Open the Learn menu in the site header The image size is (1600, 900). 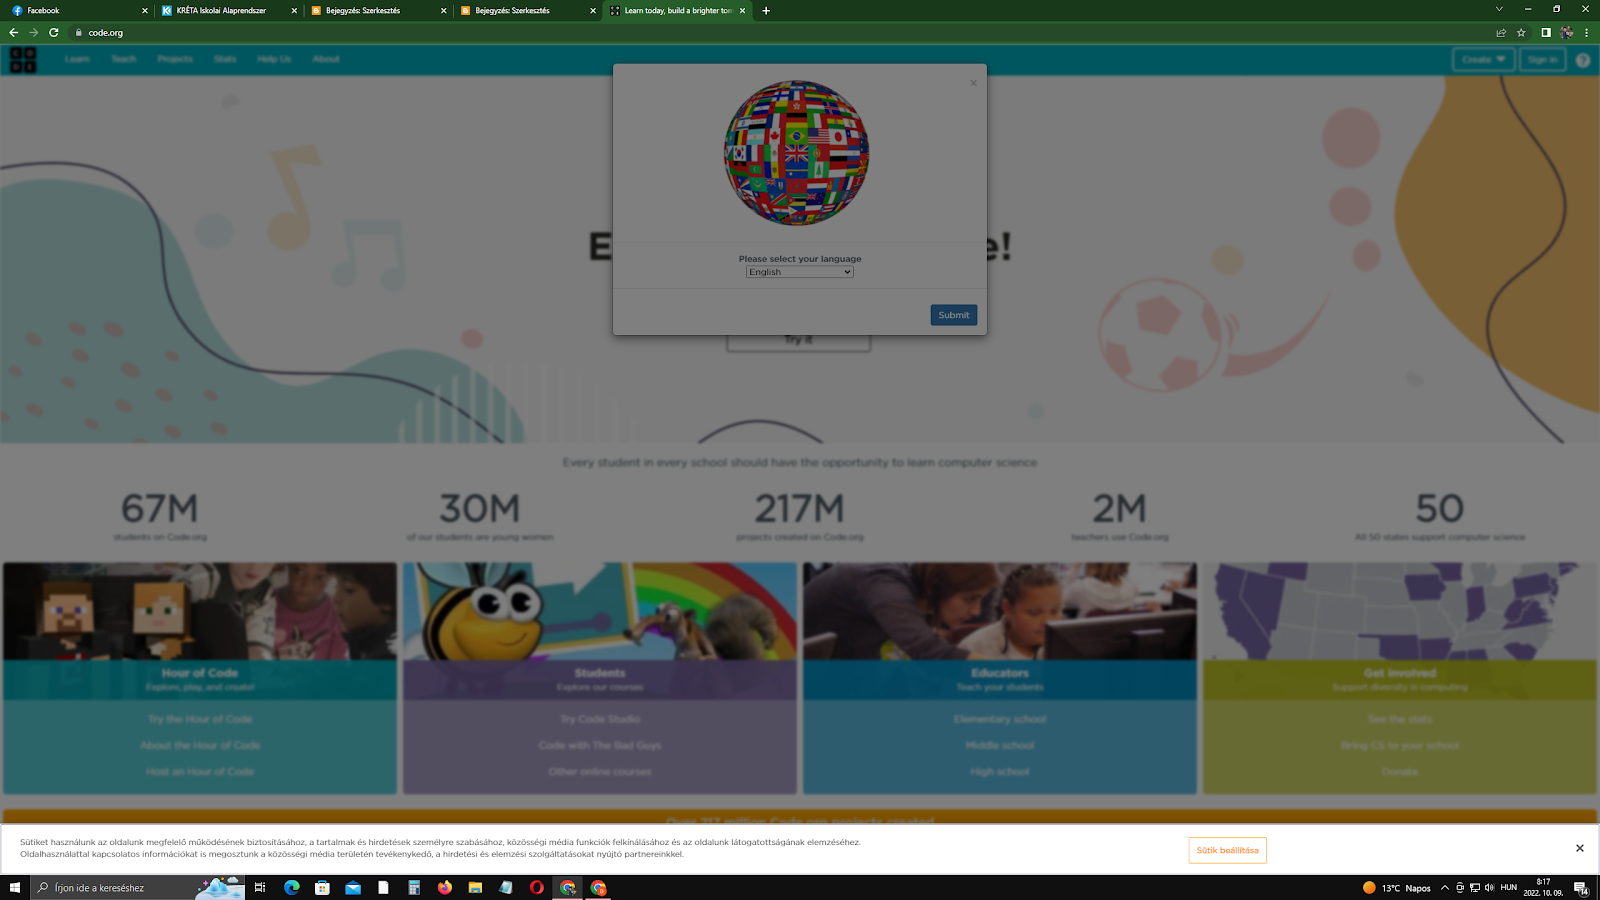77,59
